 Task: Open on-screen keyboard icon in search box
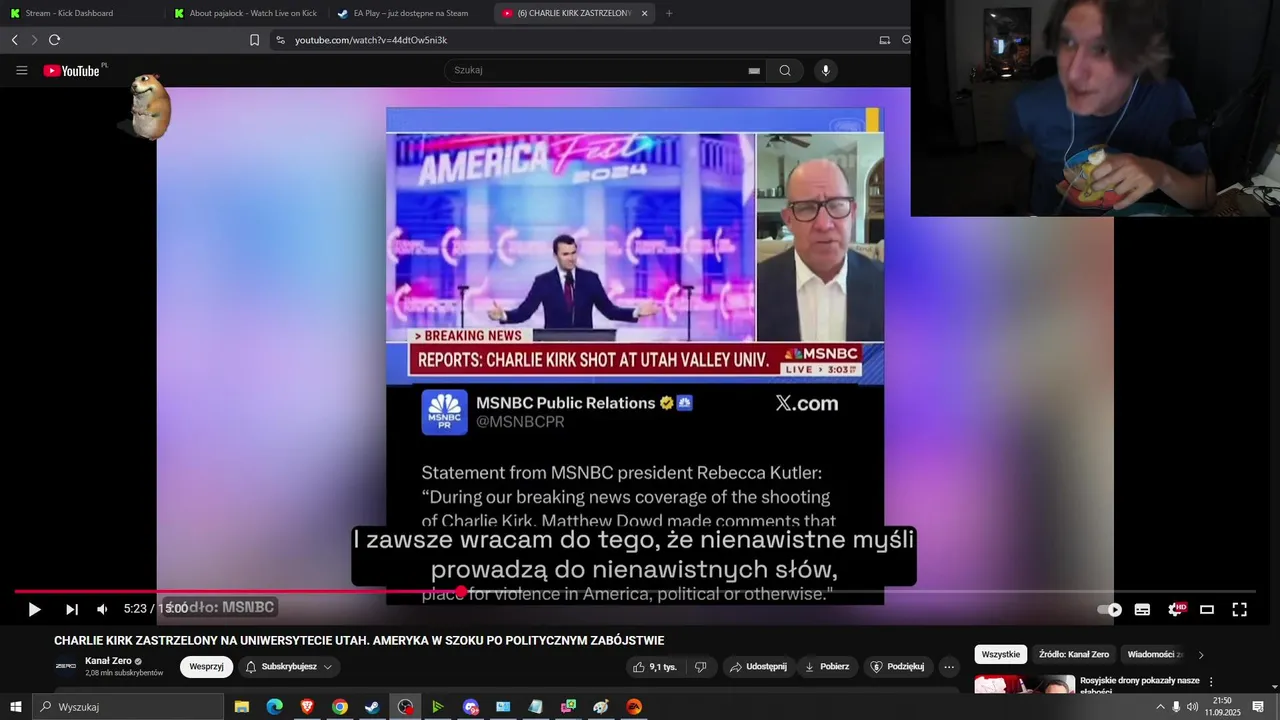pyautogui.click(x=754, y=71)
